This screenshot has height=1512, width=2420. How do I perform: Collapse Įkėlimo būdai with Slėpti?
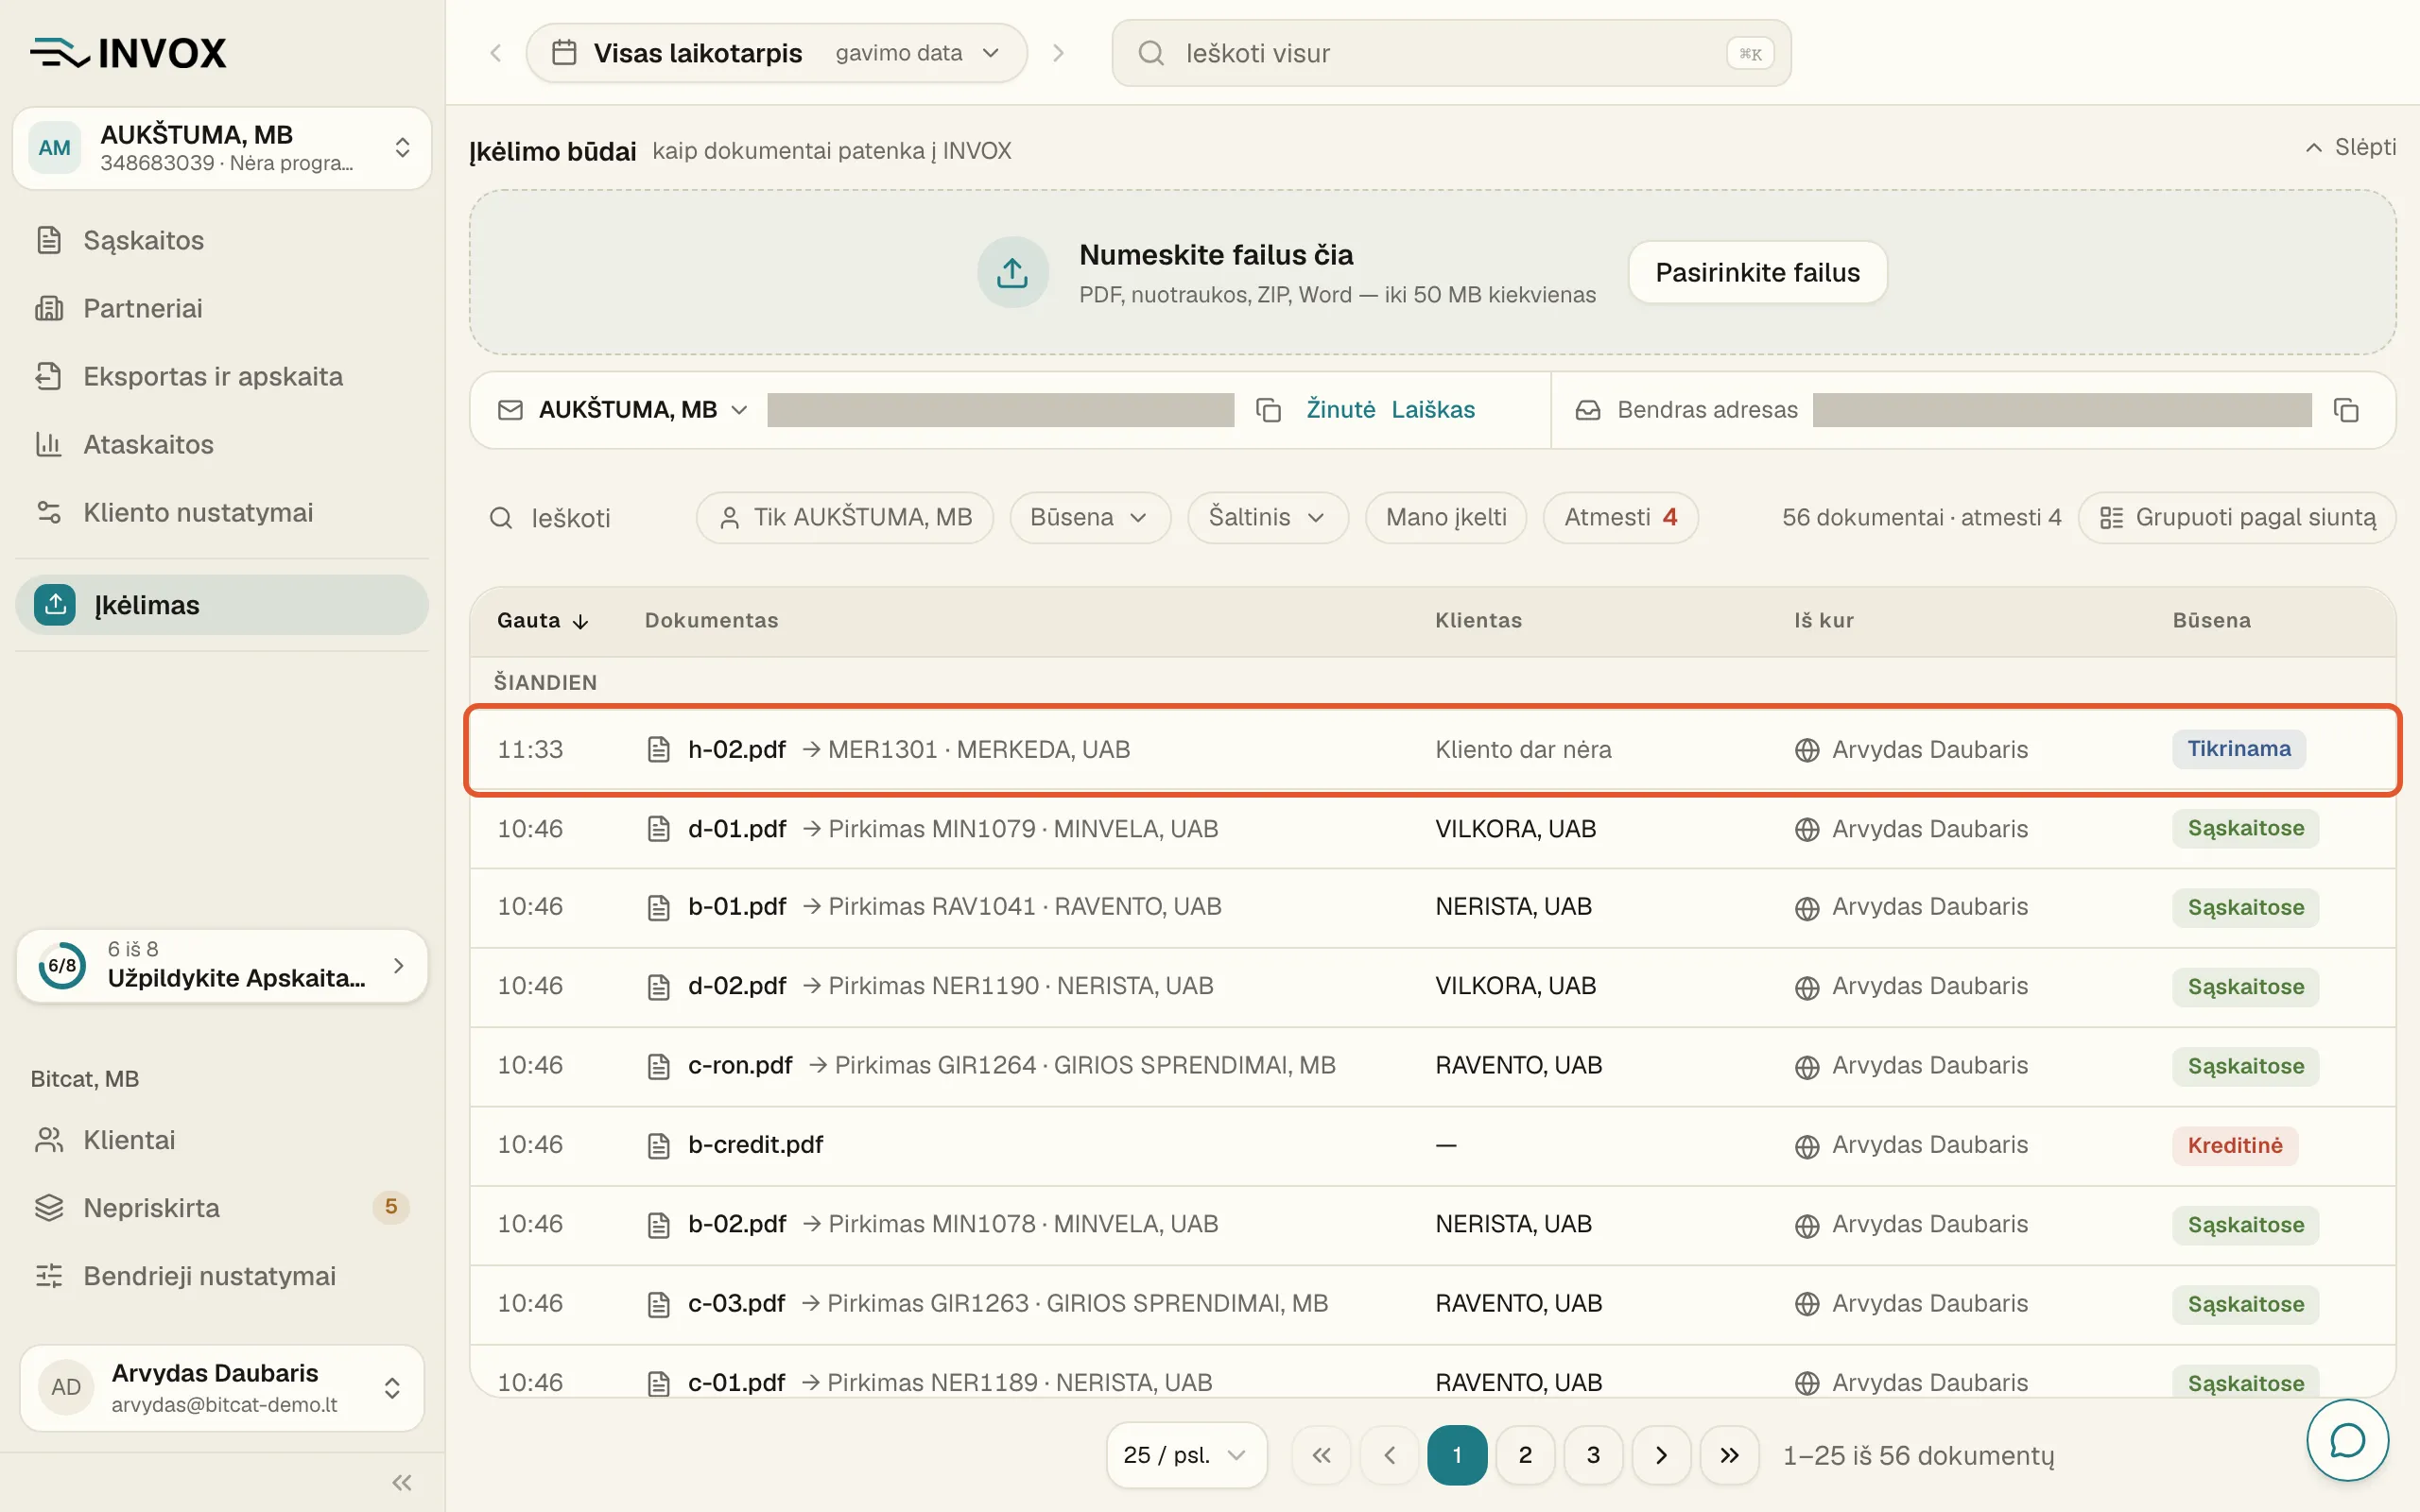(2350, 147)
